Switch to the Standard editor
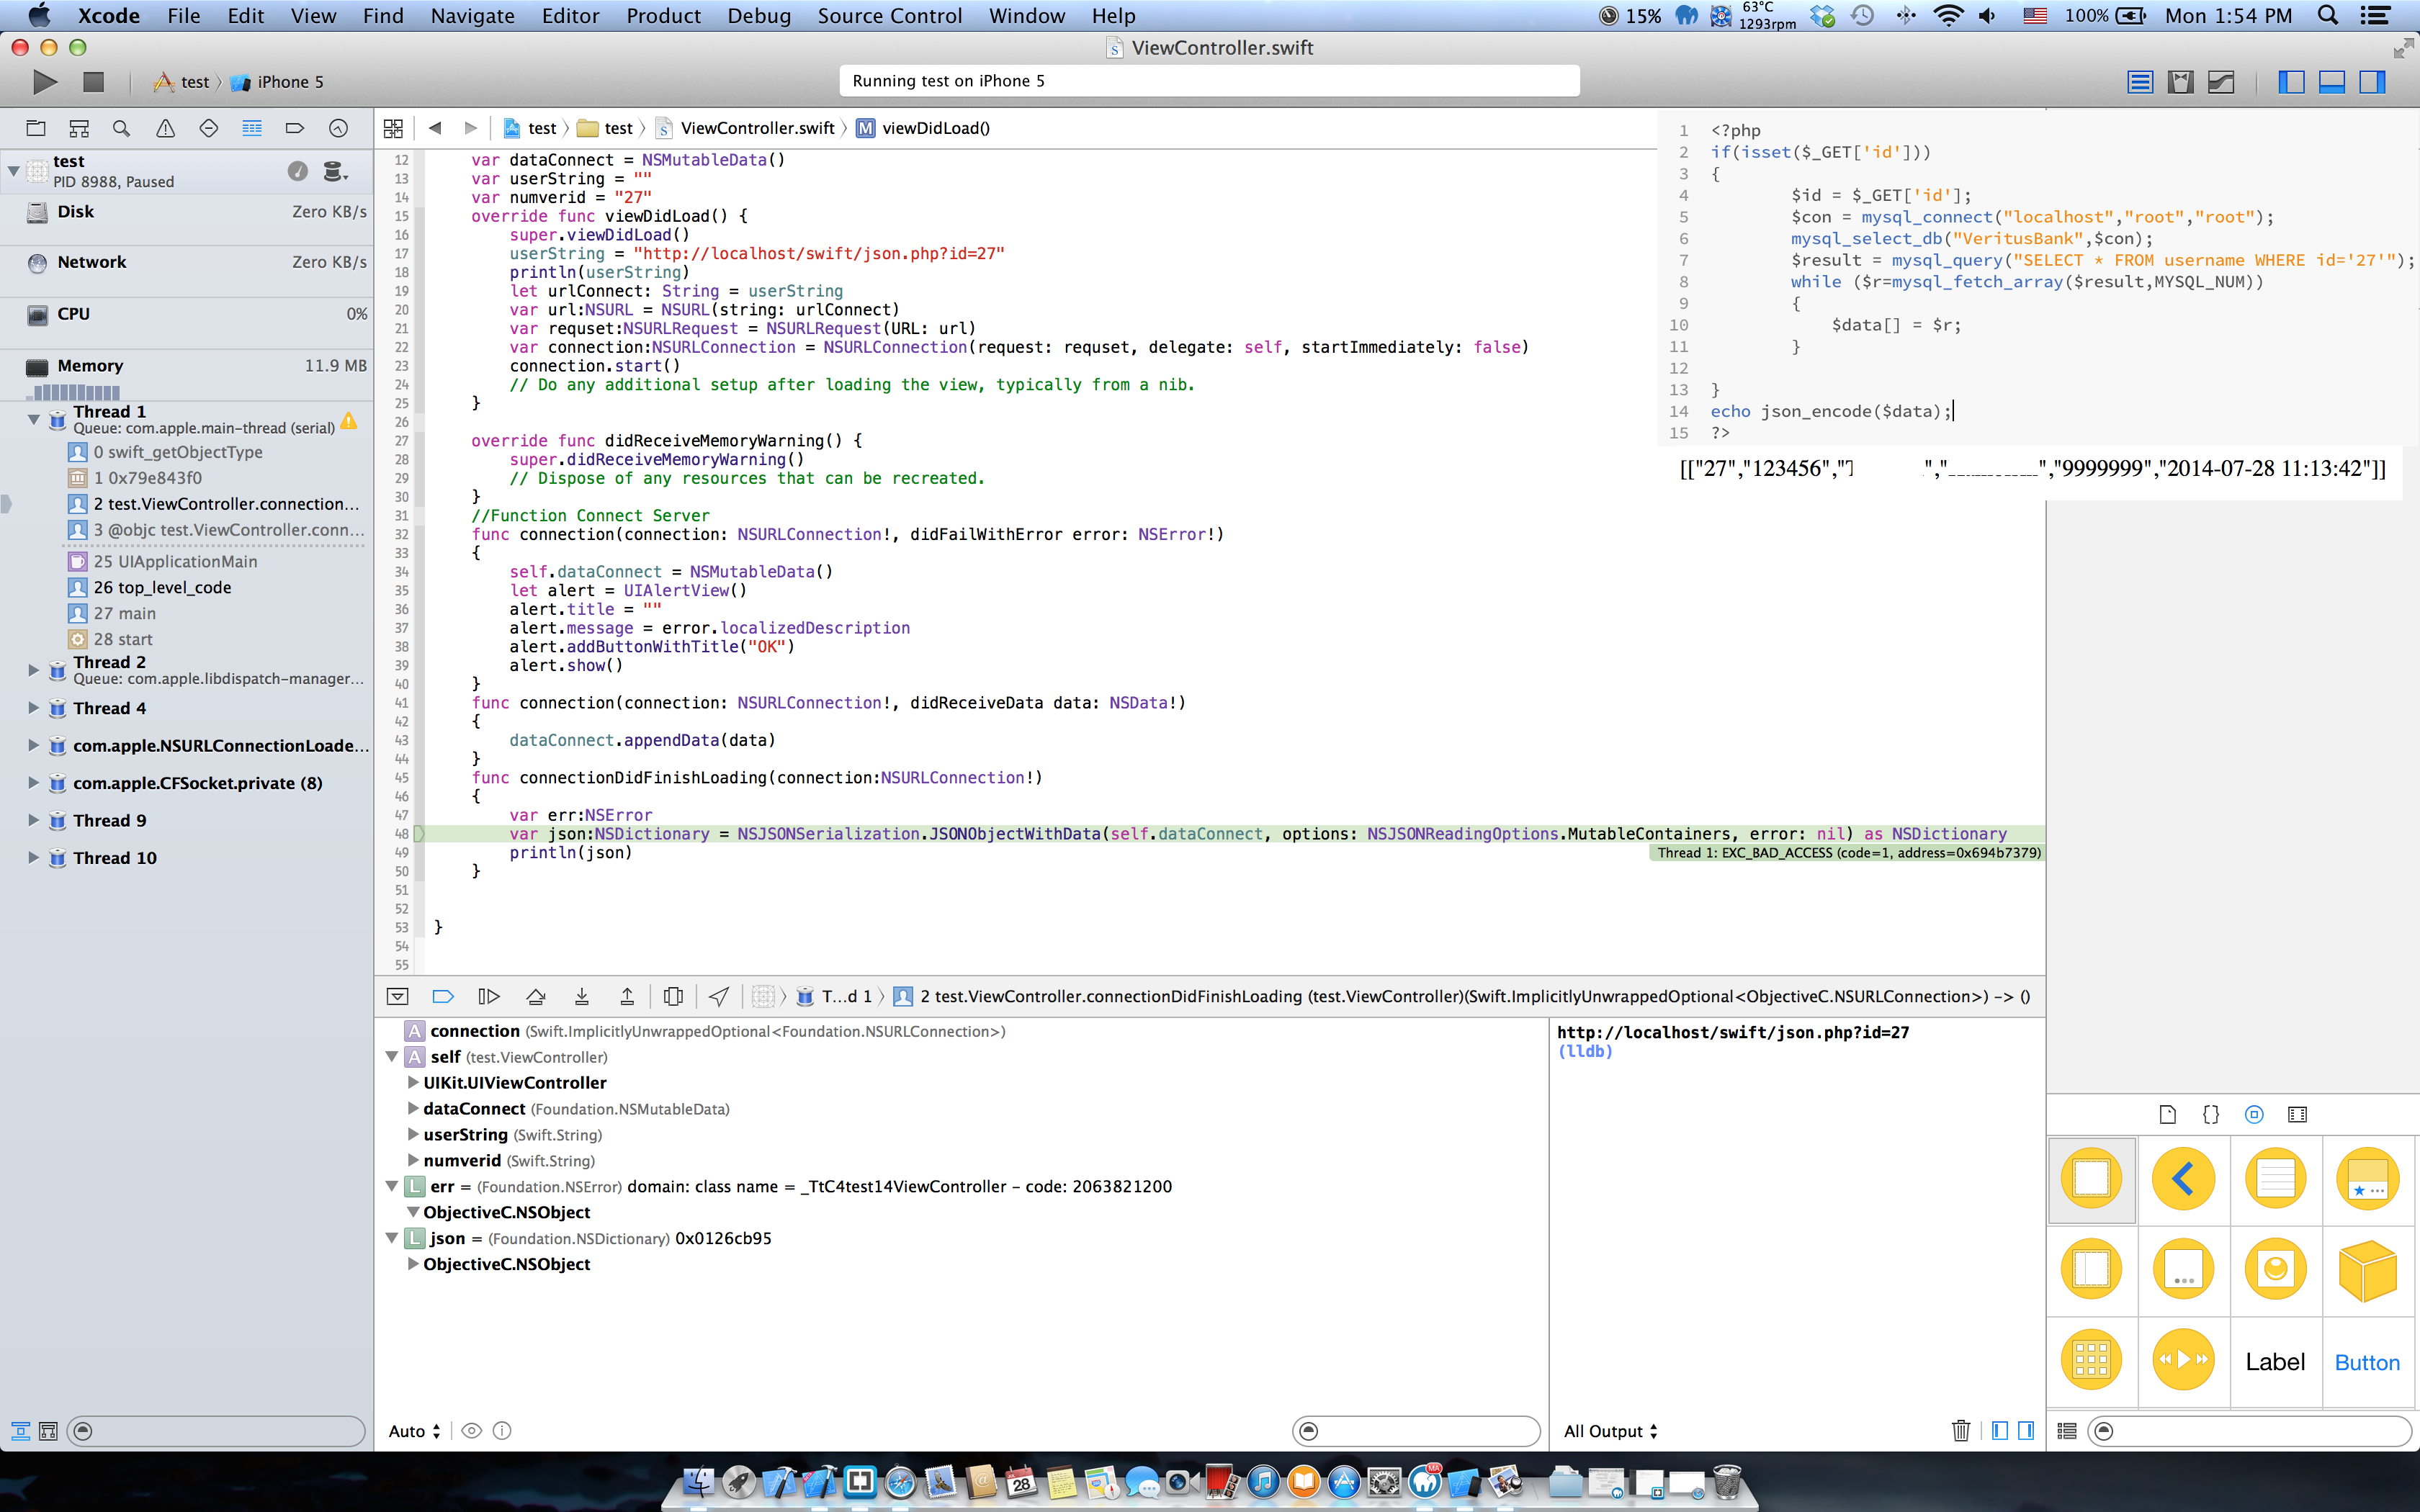Image resolution: width=2420 pixels, height=1512 pixels. tap(2140, 82)
